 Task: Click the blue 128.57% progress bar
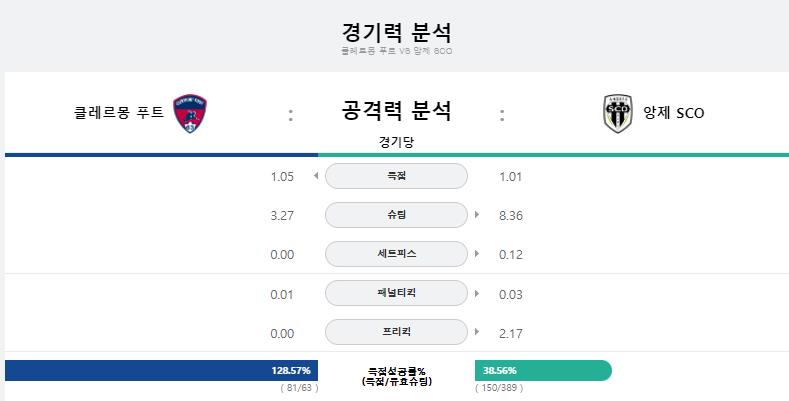pos(162,370)
